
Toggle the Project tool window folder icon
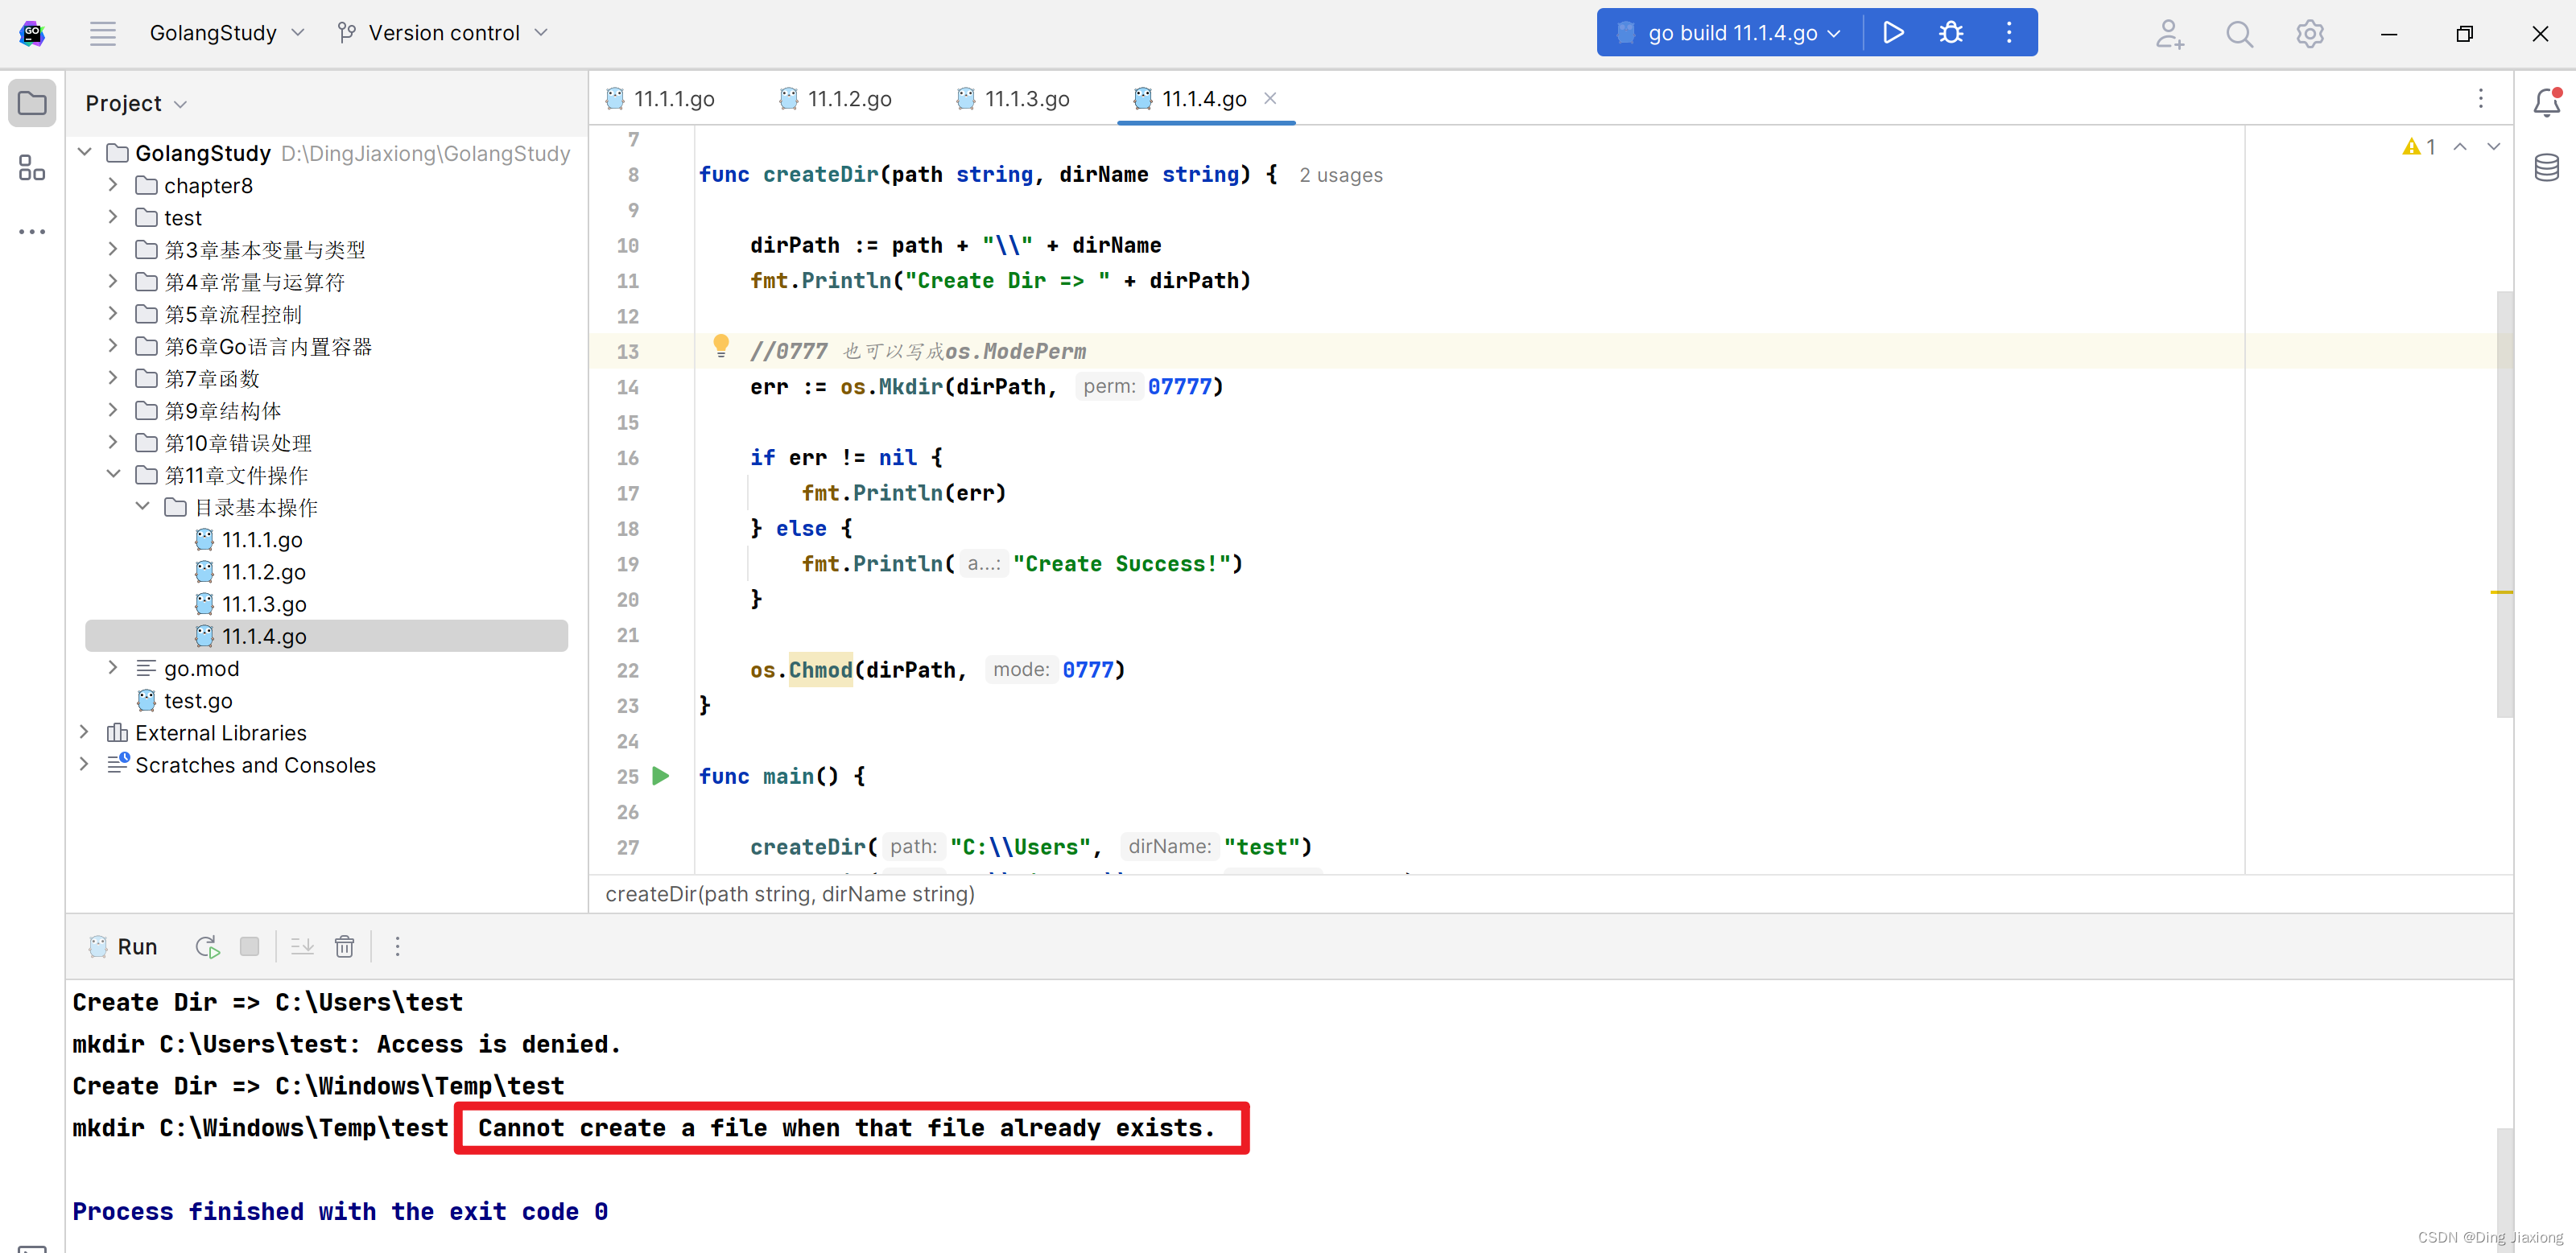(32, 103)
